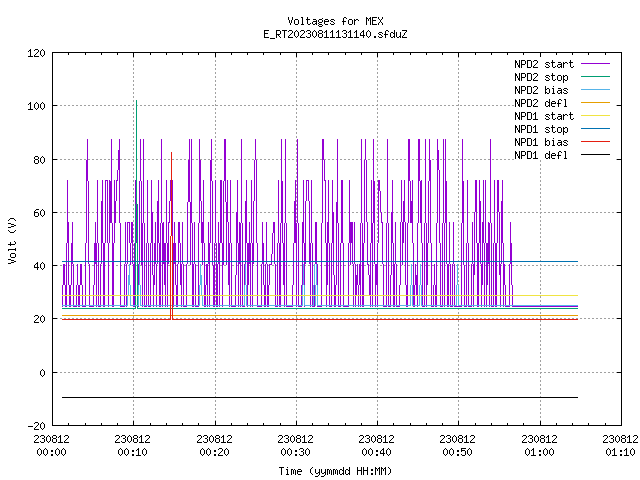
Task: Click the 0 y-axis tick label
Action: point(42,373)
